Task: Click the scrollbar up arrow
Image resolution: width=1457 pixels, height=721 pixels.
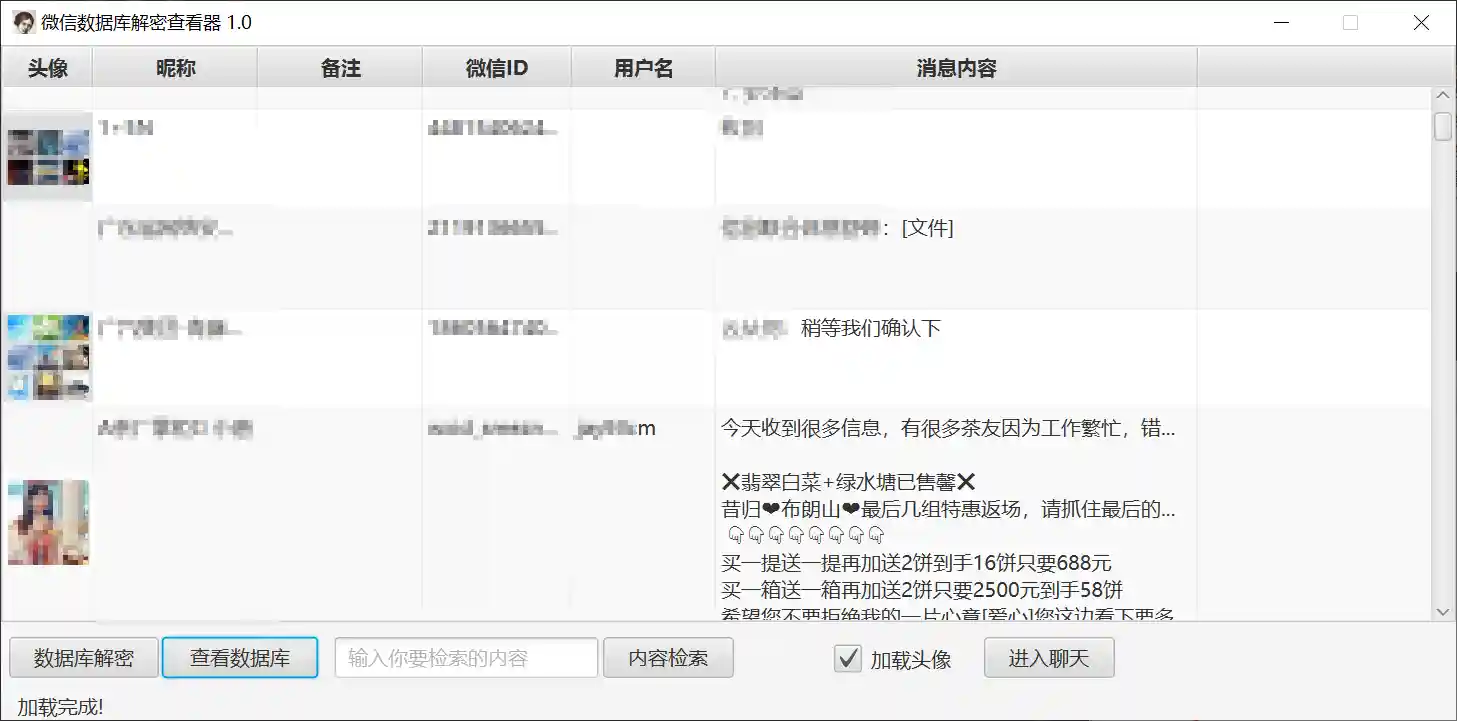Action: tap(1443, 97)
